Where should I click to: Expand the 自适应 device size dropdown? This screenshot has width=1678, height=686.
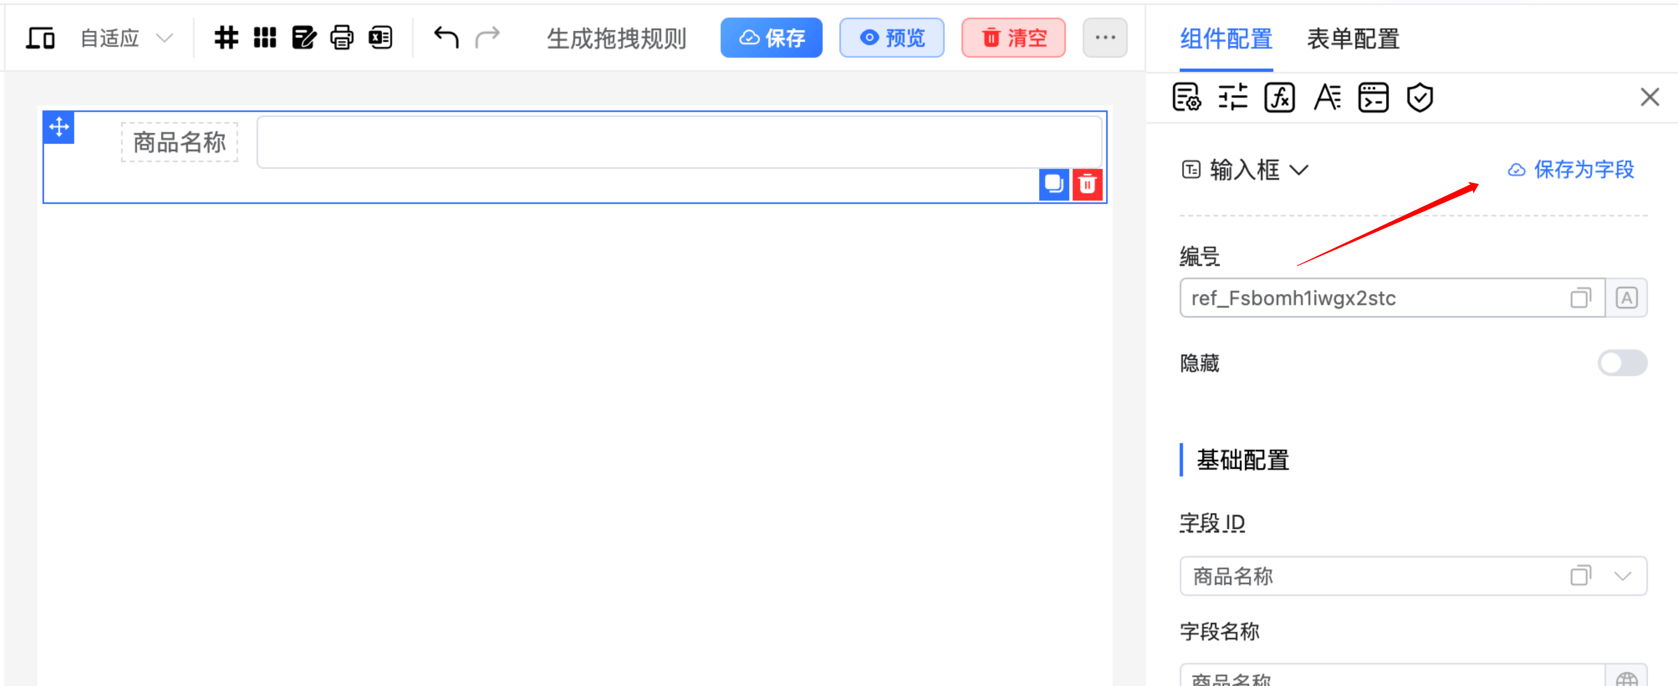coord(126,38)
